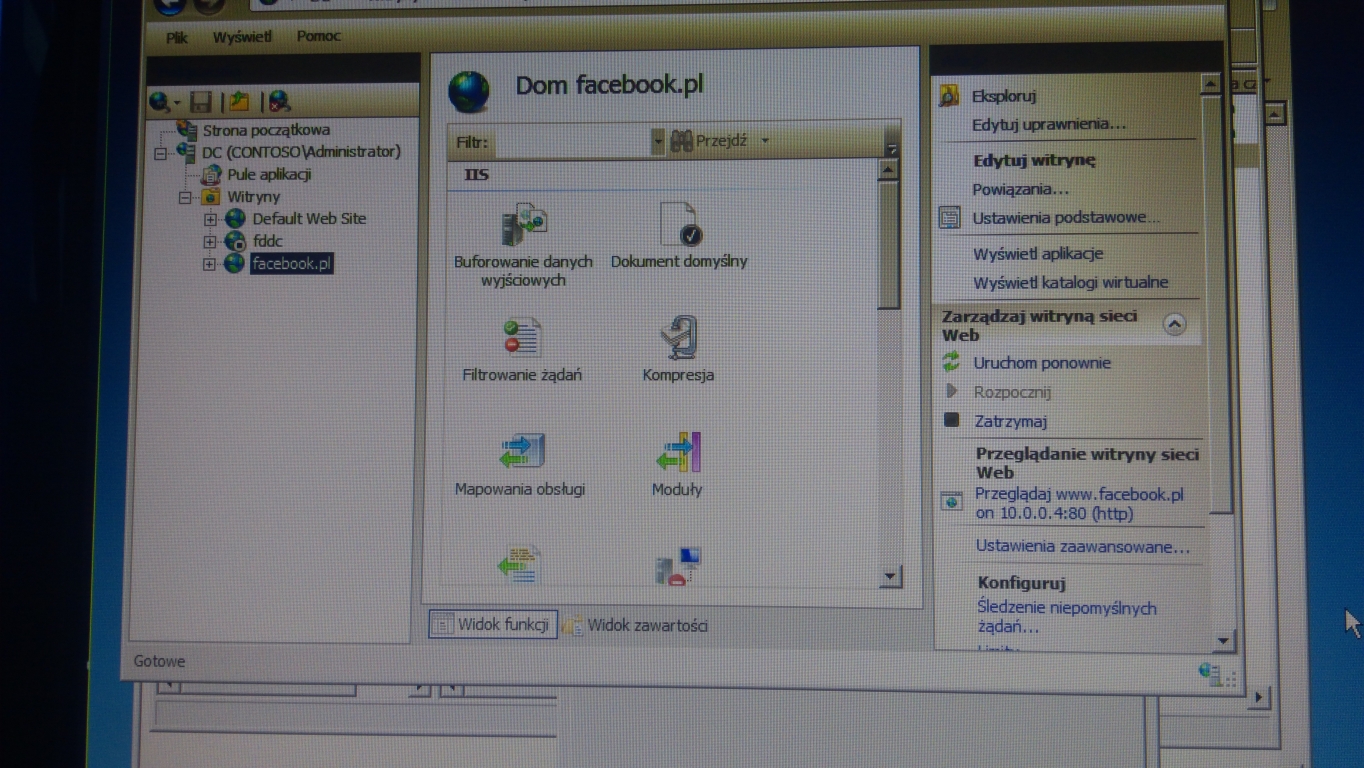Expand the facebook.pl site node
This screenshot has width=1364, height=768.
click(209, 264)
